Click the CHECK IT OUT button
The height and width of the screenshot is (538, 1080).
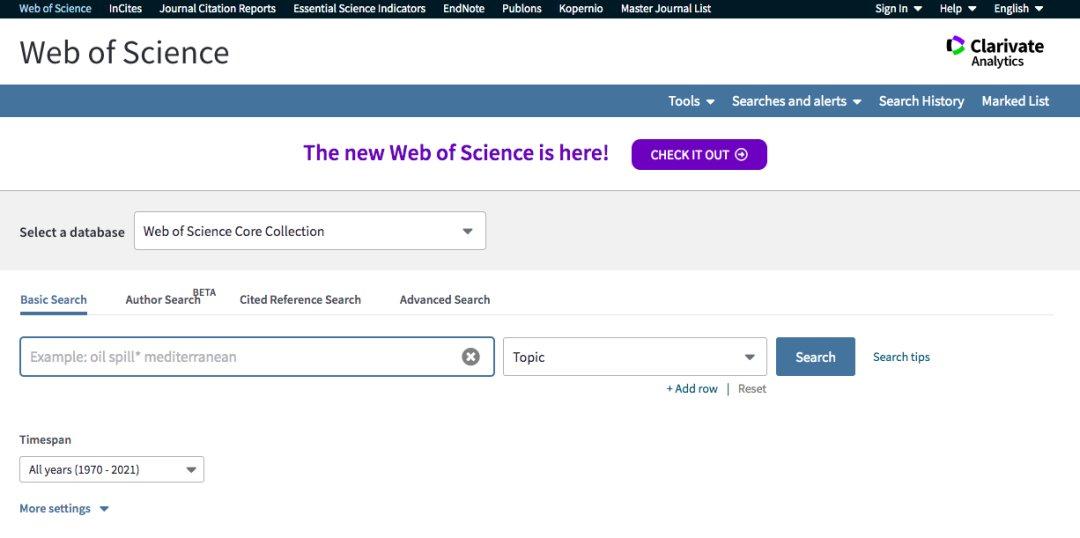[x=699, y=154]
